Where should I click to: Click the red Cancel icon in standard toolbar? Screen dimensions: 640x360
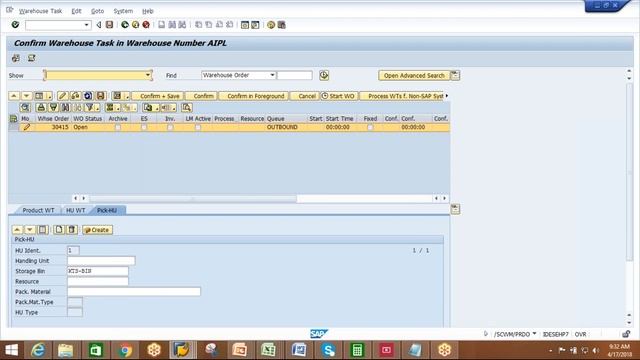click(146, 25)
